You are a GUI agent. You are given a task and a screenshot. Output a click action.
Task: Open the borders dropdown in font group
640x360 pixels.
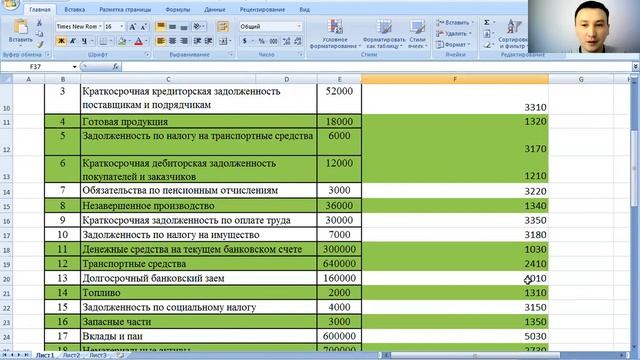[111, 41]
